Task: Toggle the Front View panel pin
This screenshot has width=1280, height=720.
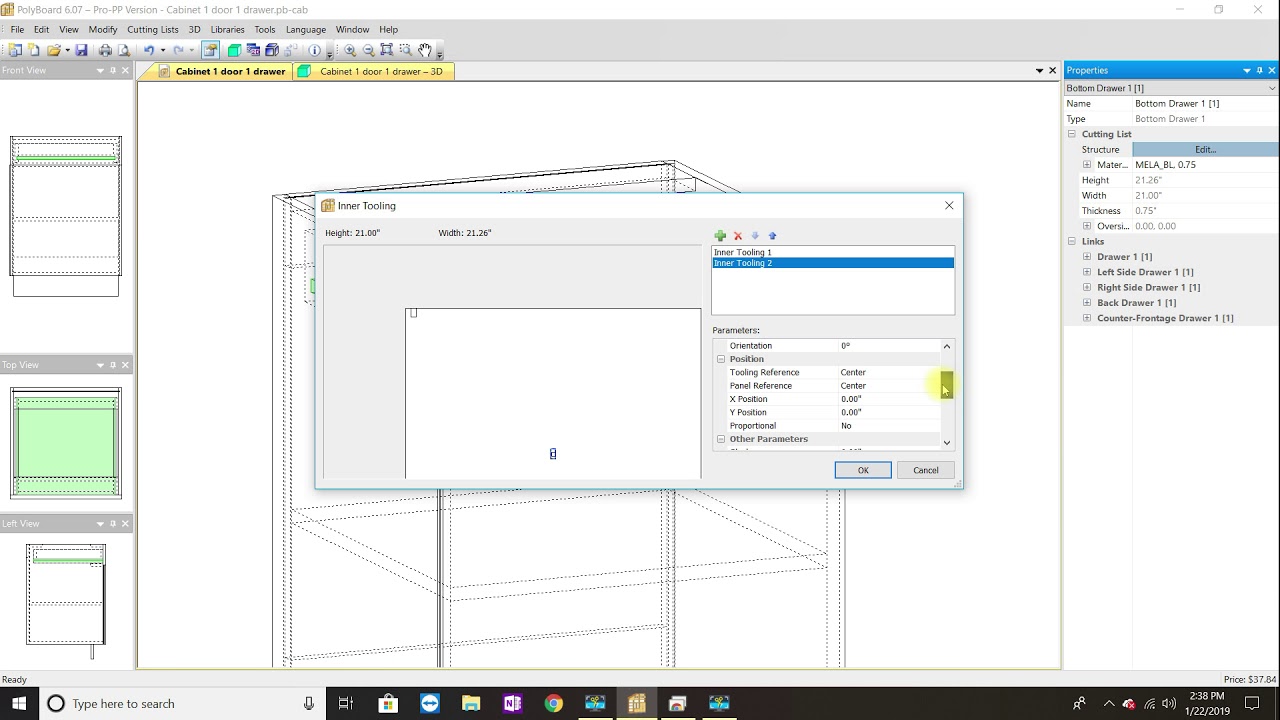Action: [113, 71]
